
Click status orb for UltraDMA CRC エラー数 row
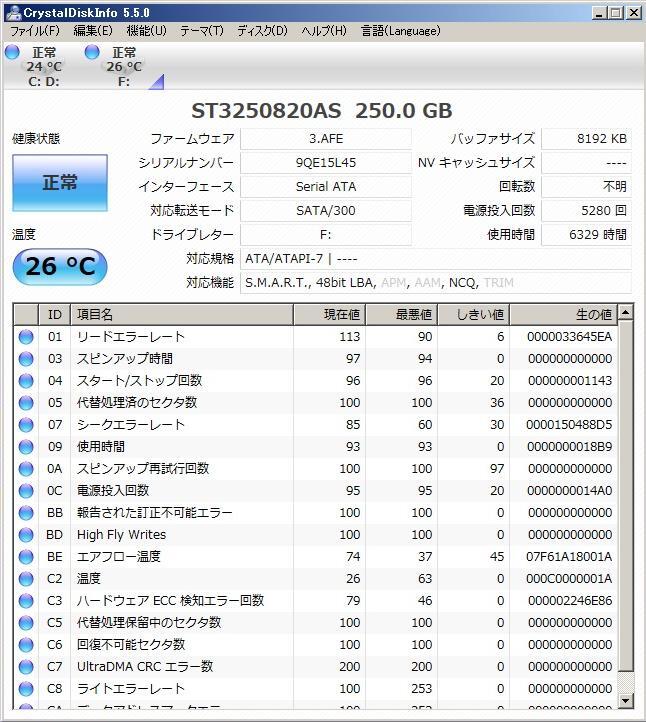26,667
